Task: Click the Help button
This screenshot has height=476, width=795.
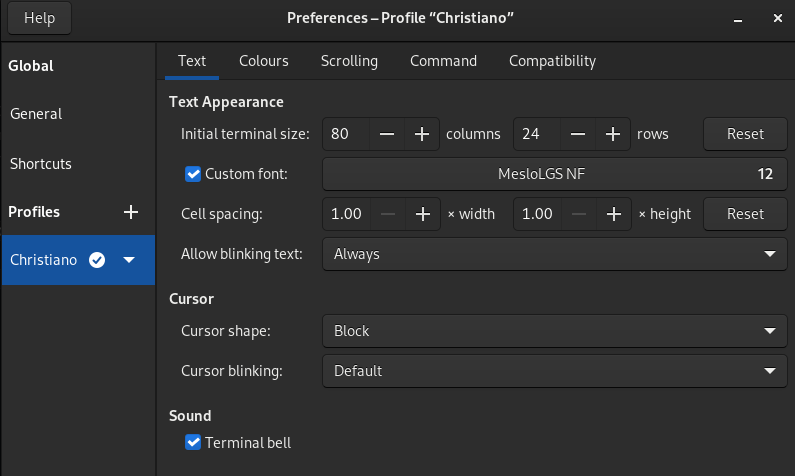Action: click(x=40, y=18)
